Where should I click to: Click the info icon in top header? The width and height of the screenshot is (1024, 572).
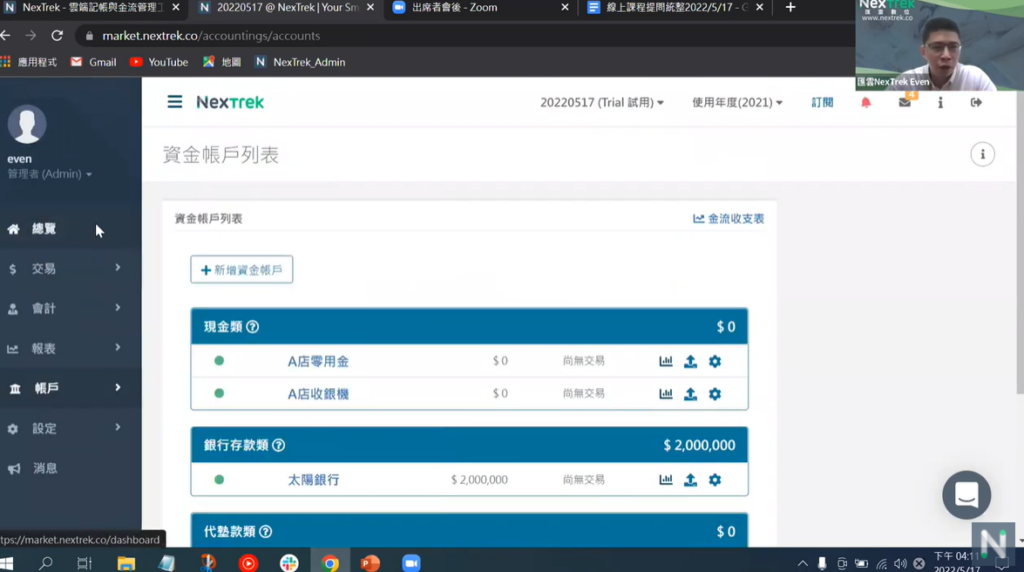pyautogui.click(x=940, y=103)
